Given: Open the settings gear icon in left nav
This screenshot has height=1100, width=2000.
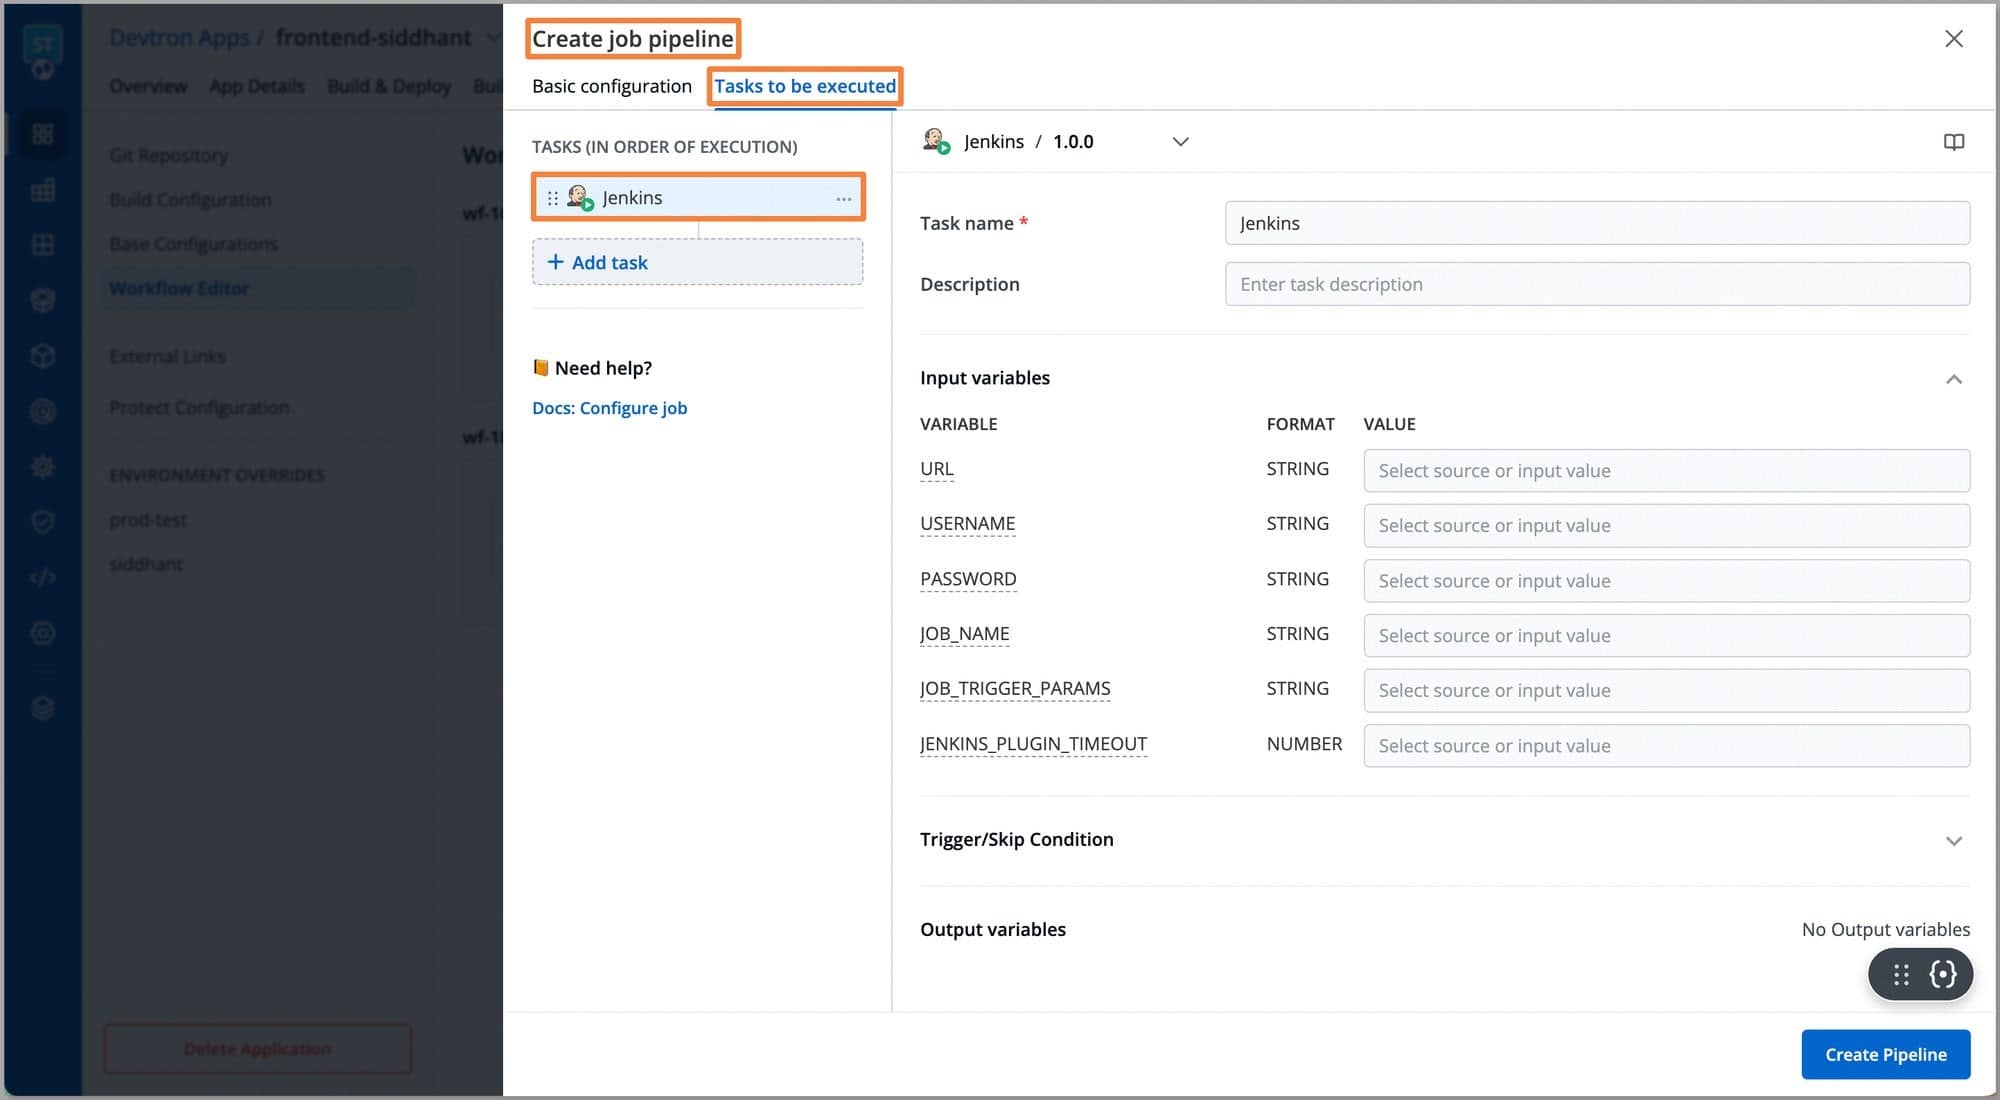Looking at the screenshot, I should click(x=42, y=466).
